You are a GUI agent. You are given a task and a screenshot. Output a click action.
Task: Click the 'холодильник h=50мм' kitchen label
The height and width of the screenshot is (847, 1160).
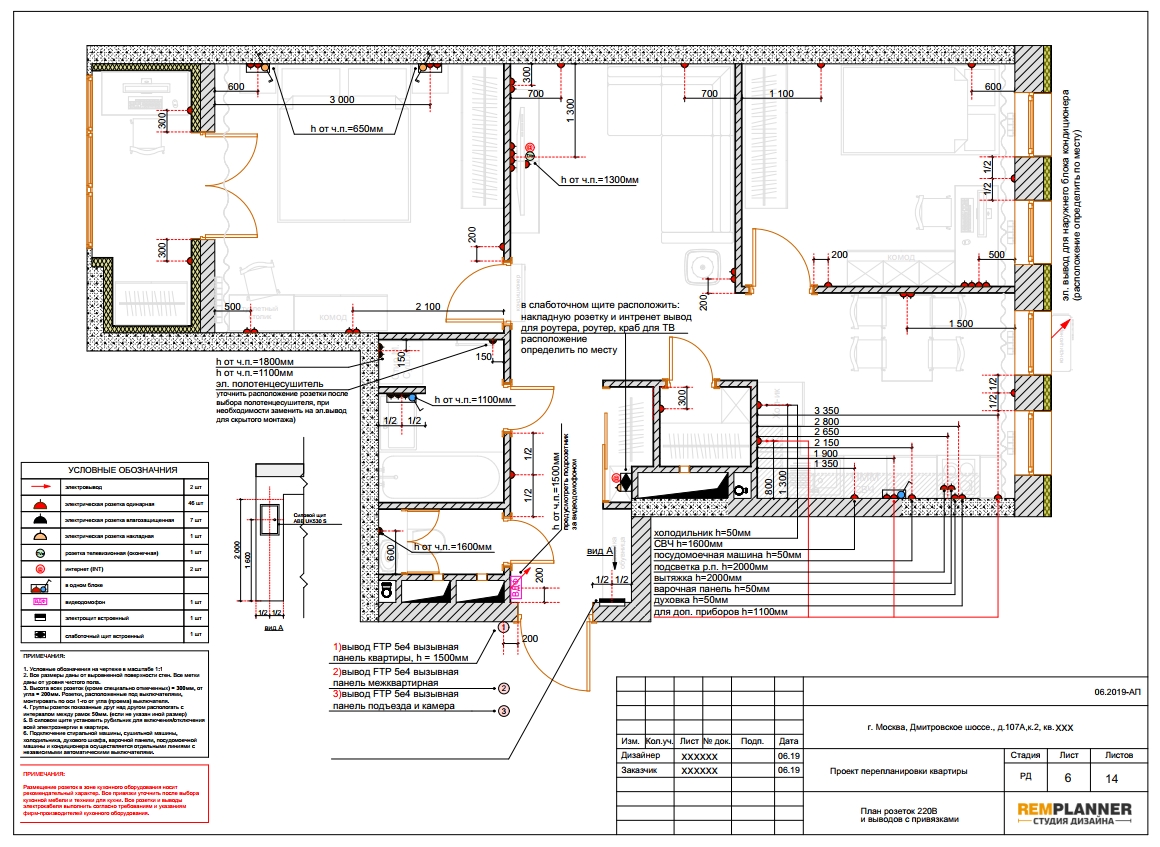point(702,533)
